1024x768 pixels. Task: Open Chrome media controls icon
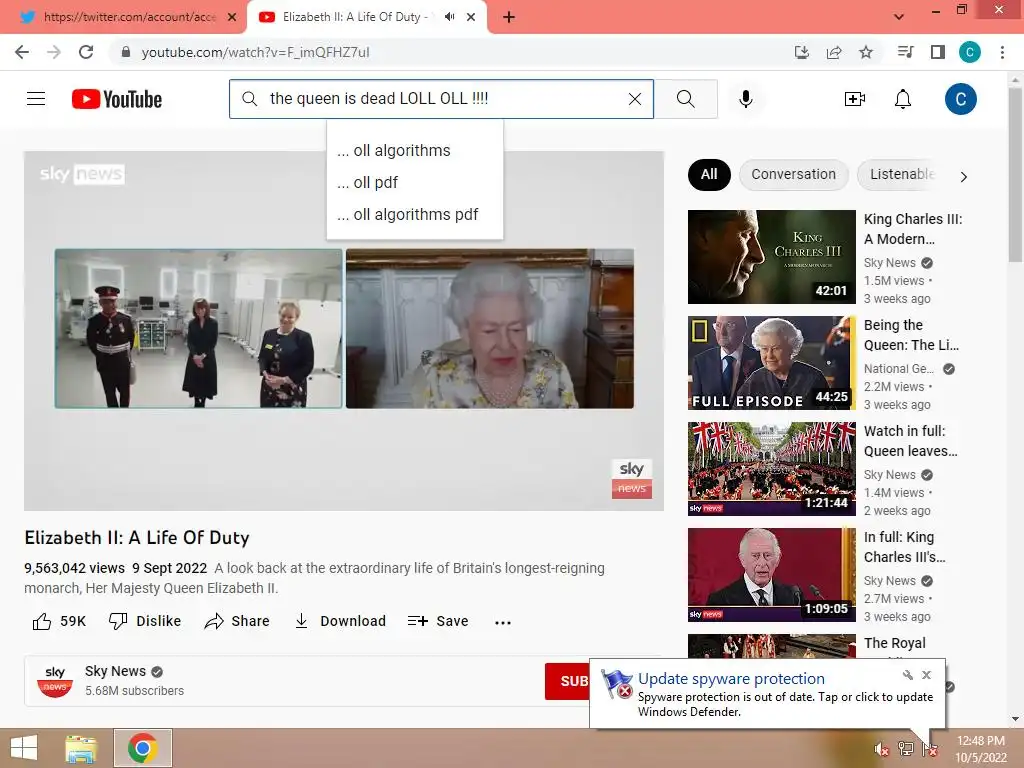[905, 52]
